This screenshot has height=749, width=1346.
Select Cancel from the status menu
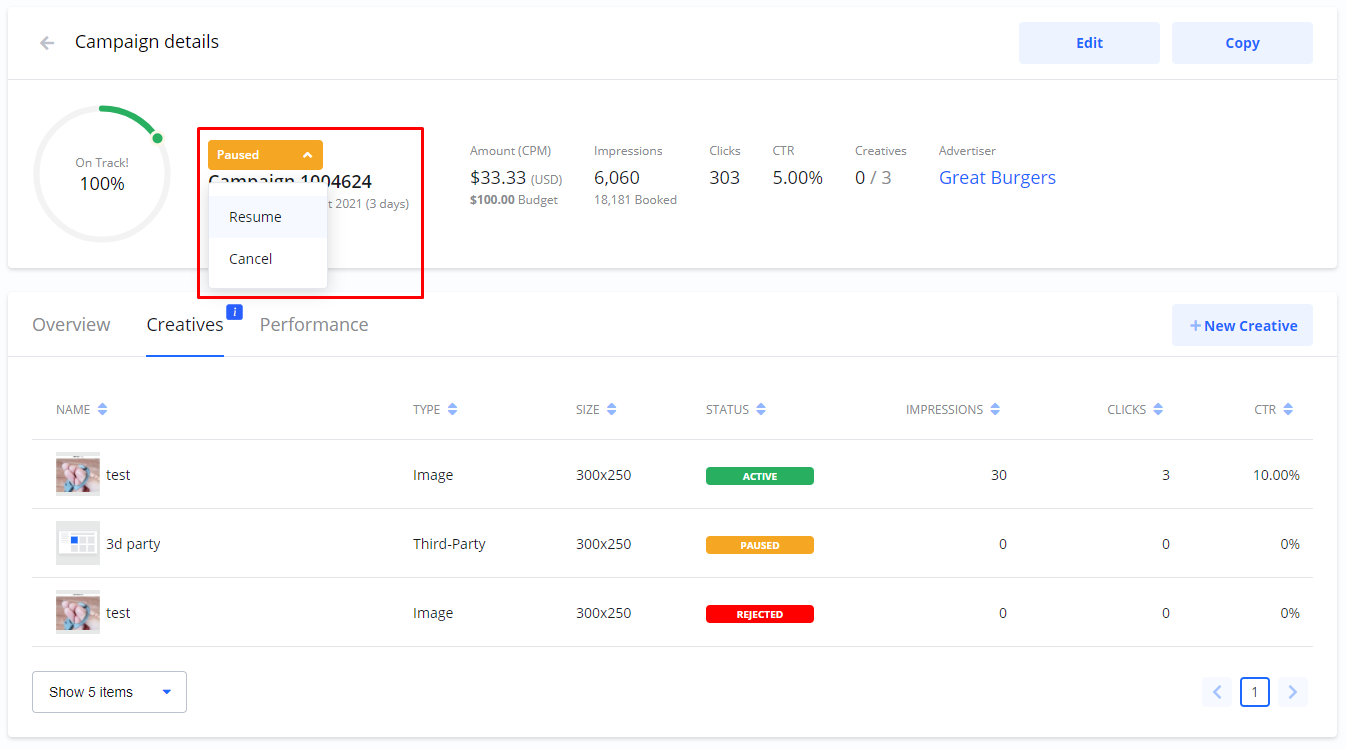(251, 259)
